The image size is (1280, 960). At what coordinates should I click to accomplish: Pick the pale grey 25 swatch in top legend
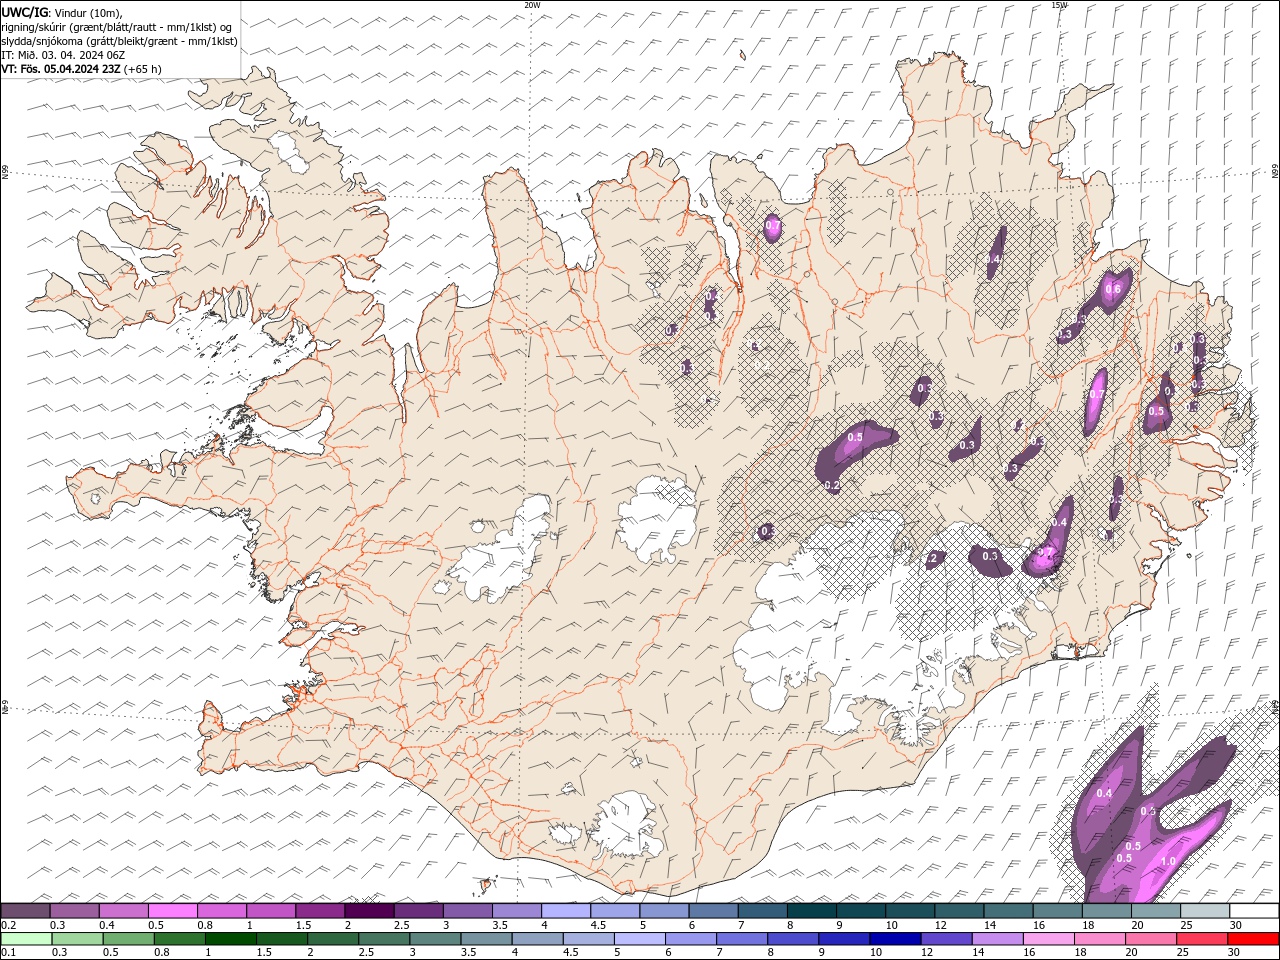pos(1205,910)
